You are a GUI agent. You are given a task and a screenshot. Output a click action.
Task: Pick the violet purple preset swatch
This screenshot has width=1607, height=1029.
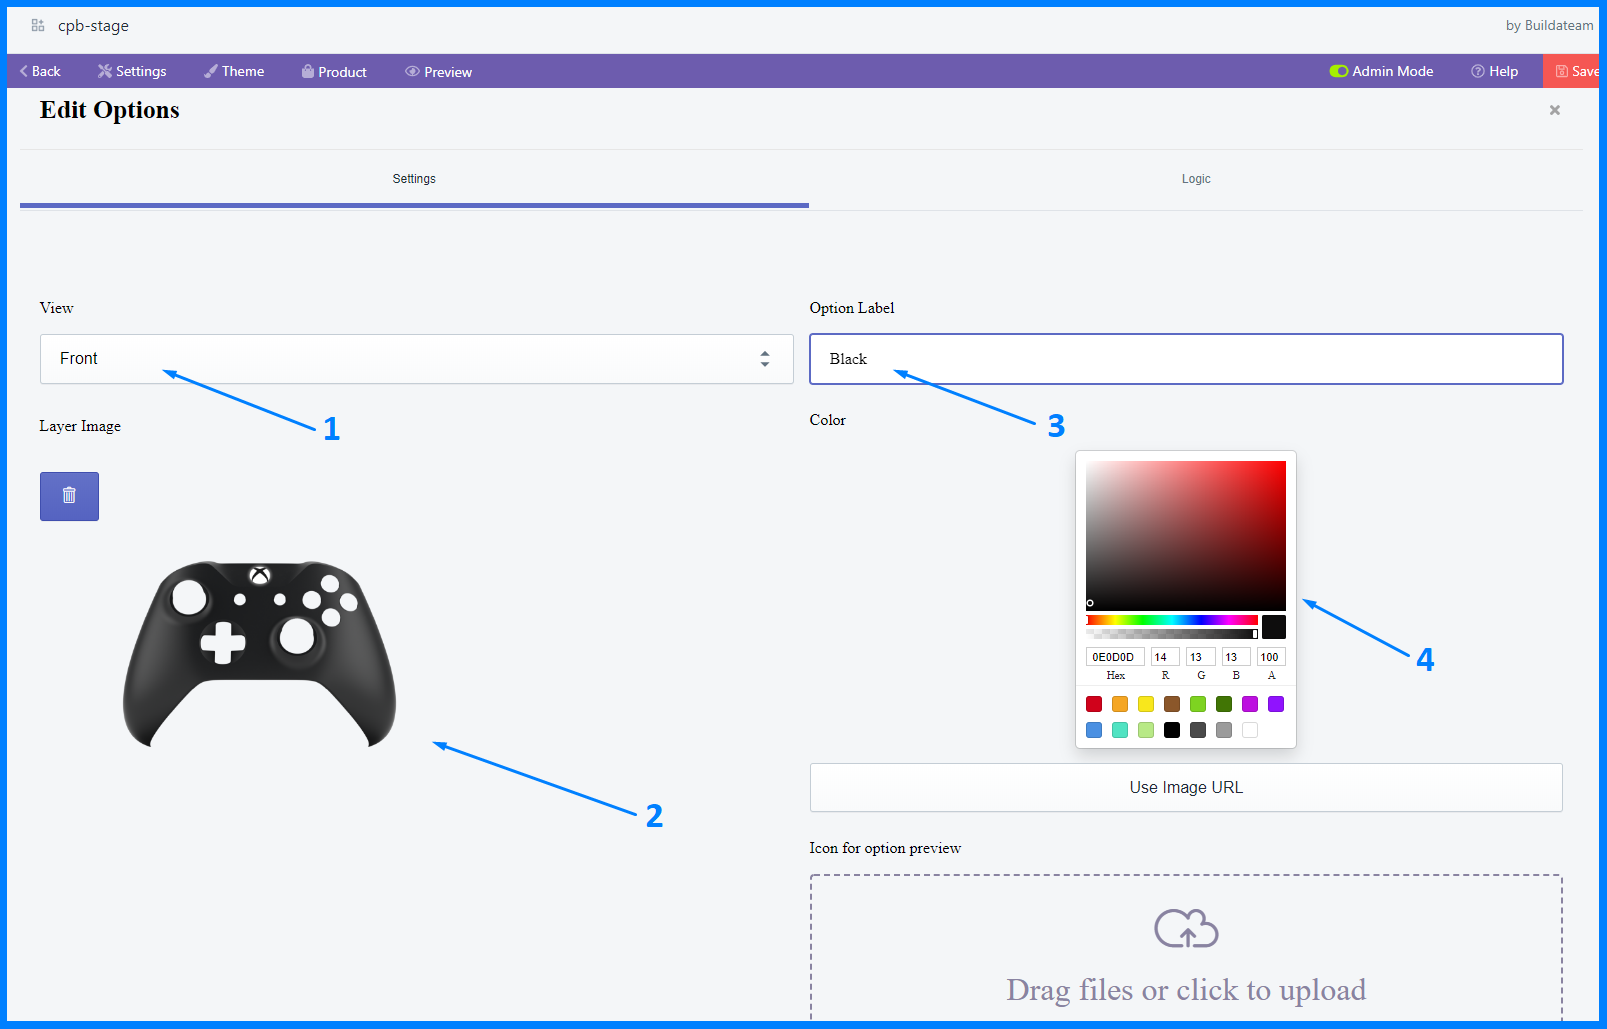(1276, 704)
